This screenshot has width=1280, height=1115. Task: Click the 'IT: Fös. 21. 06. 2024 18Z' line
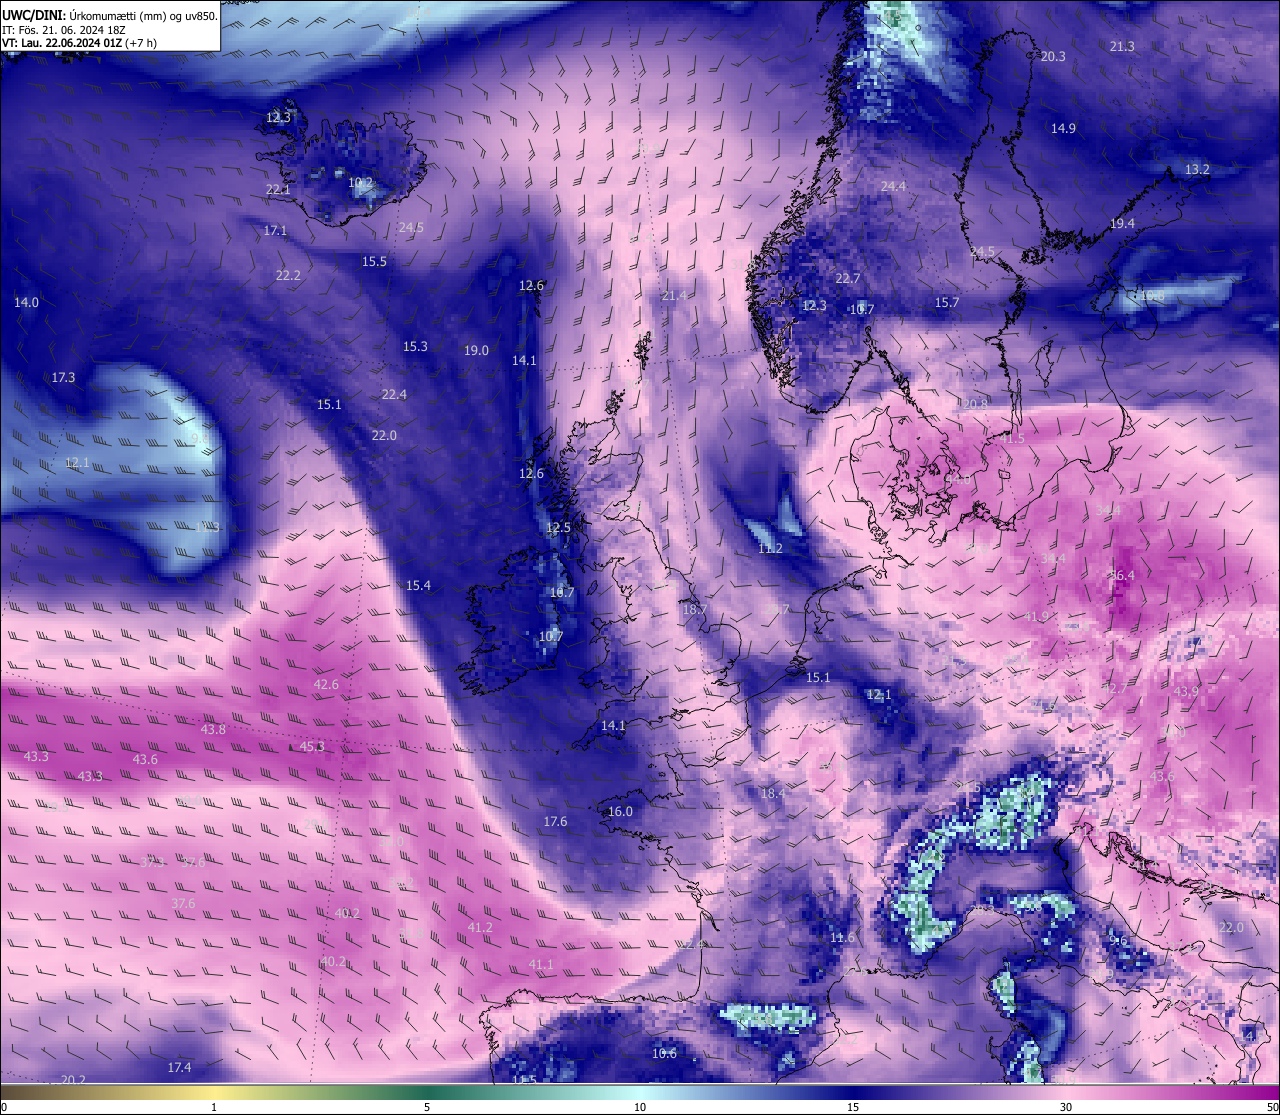click(x=64, y=30)
